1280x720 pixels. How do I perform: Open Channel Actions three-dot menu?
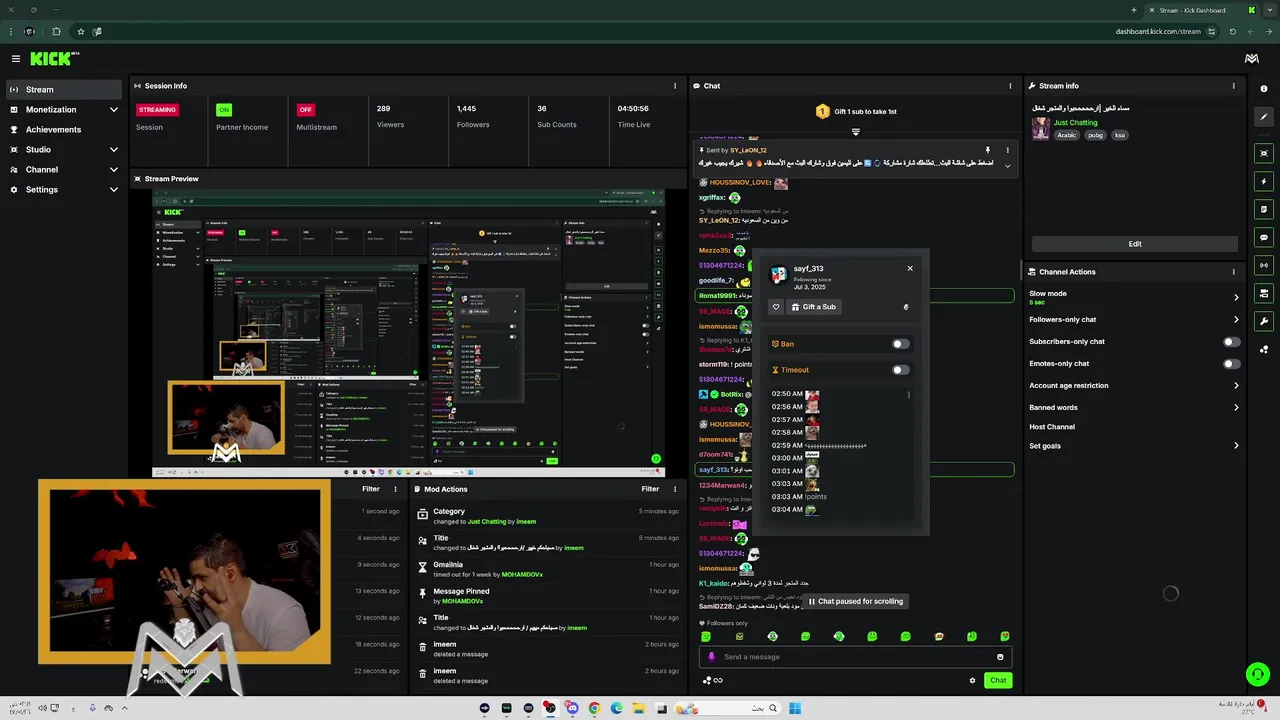coord(1233,272)
